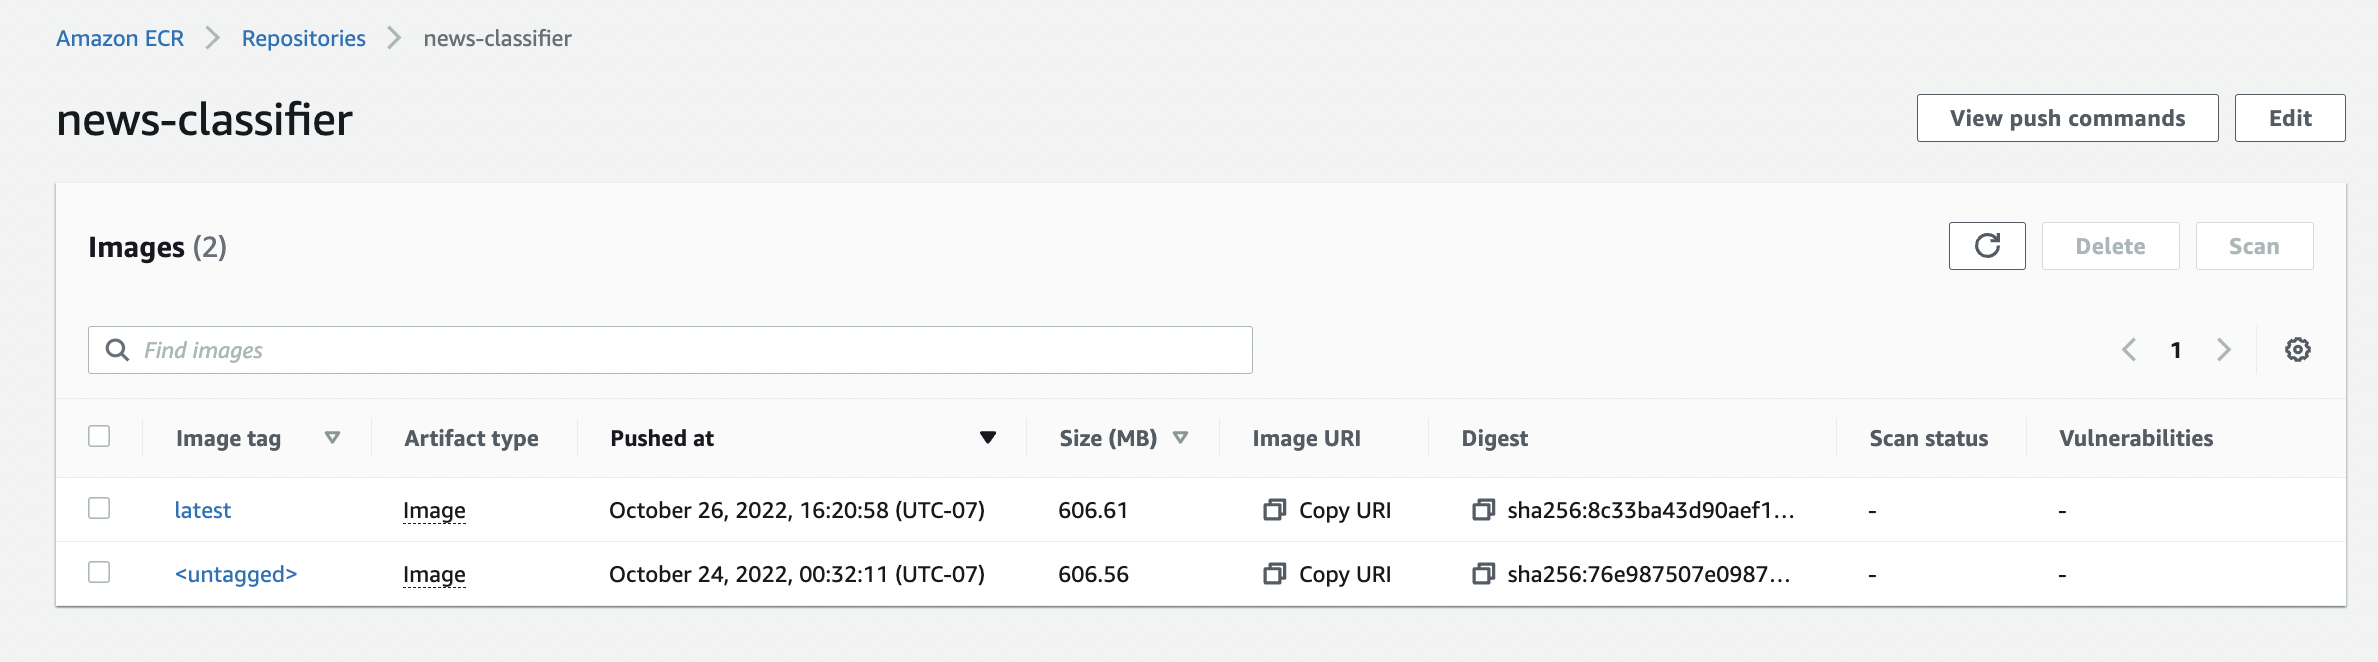Go to previous page arrow
The width and height of the screenshot is (2378, 662).
pos(2129,350)
